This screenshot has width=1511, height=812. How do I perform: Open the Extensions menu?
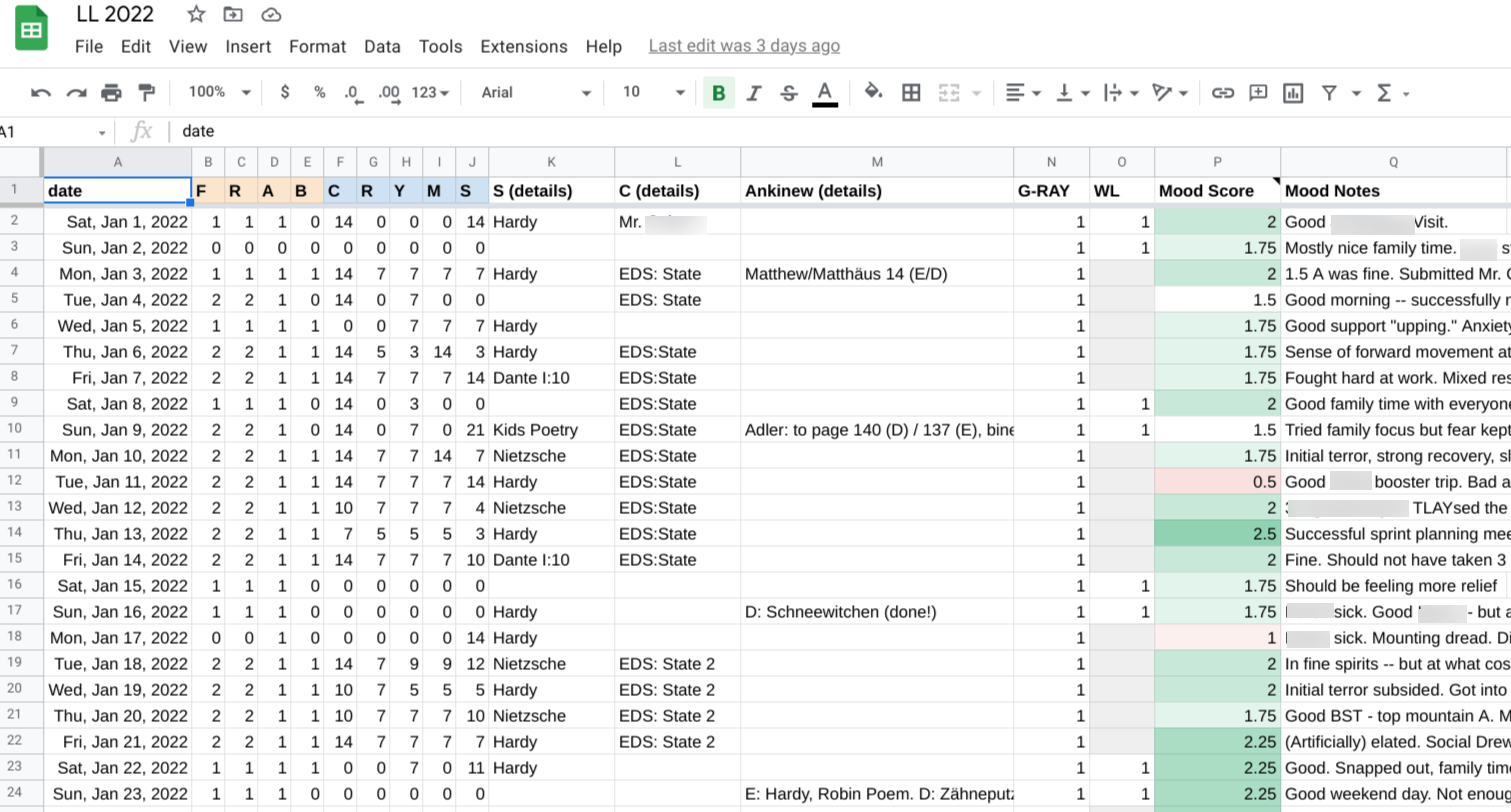click(x=524, y=46)
